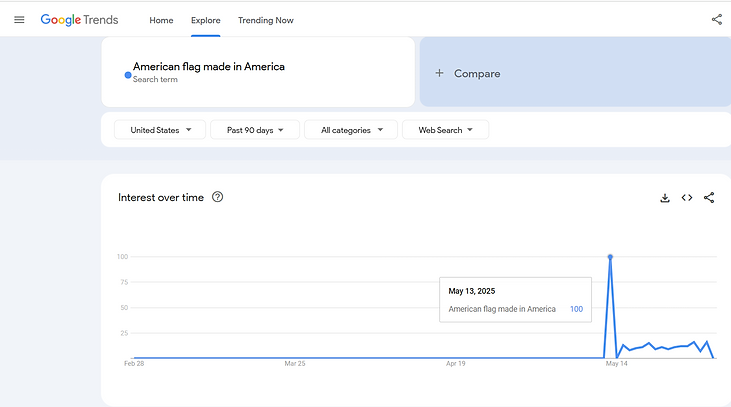This screenshot has height=407, width=731.
Task: Click the May 13 peak point on chart
Action: coord(610,257)
